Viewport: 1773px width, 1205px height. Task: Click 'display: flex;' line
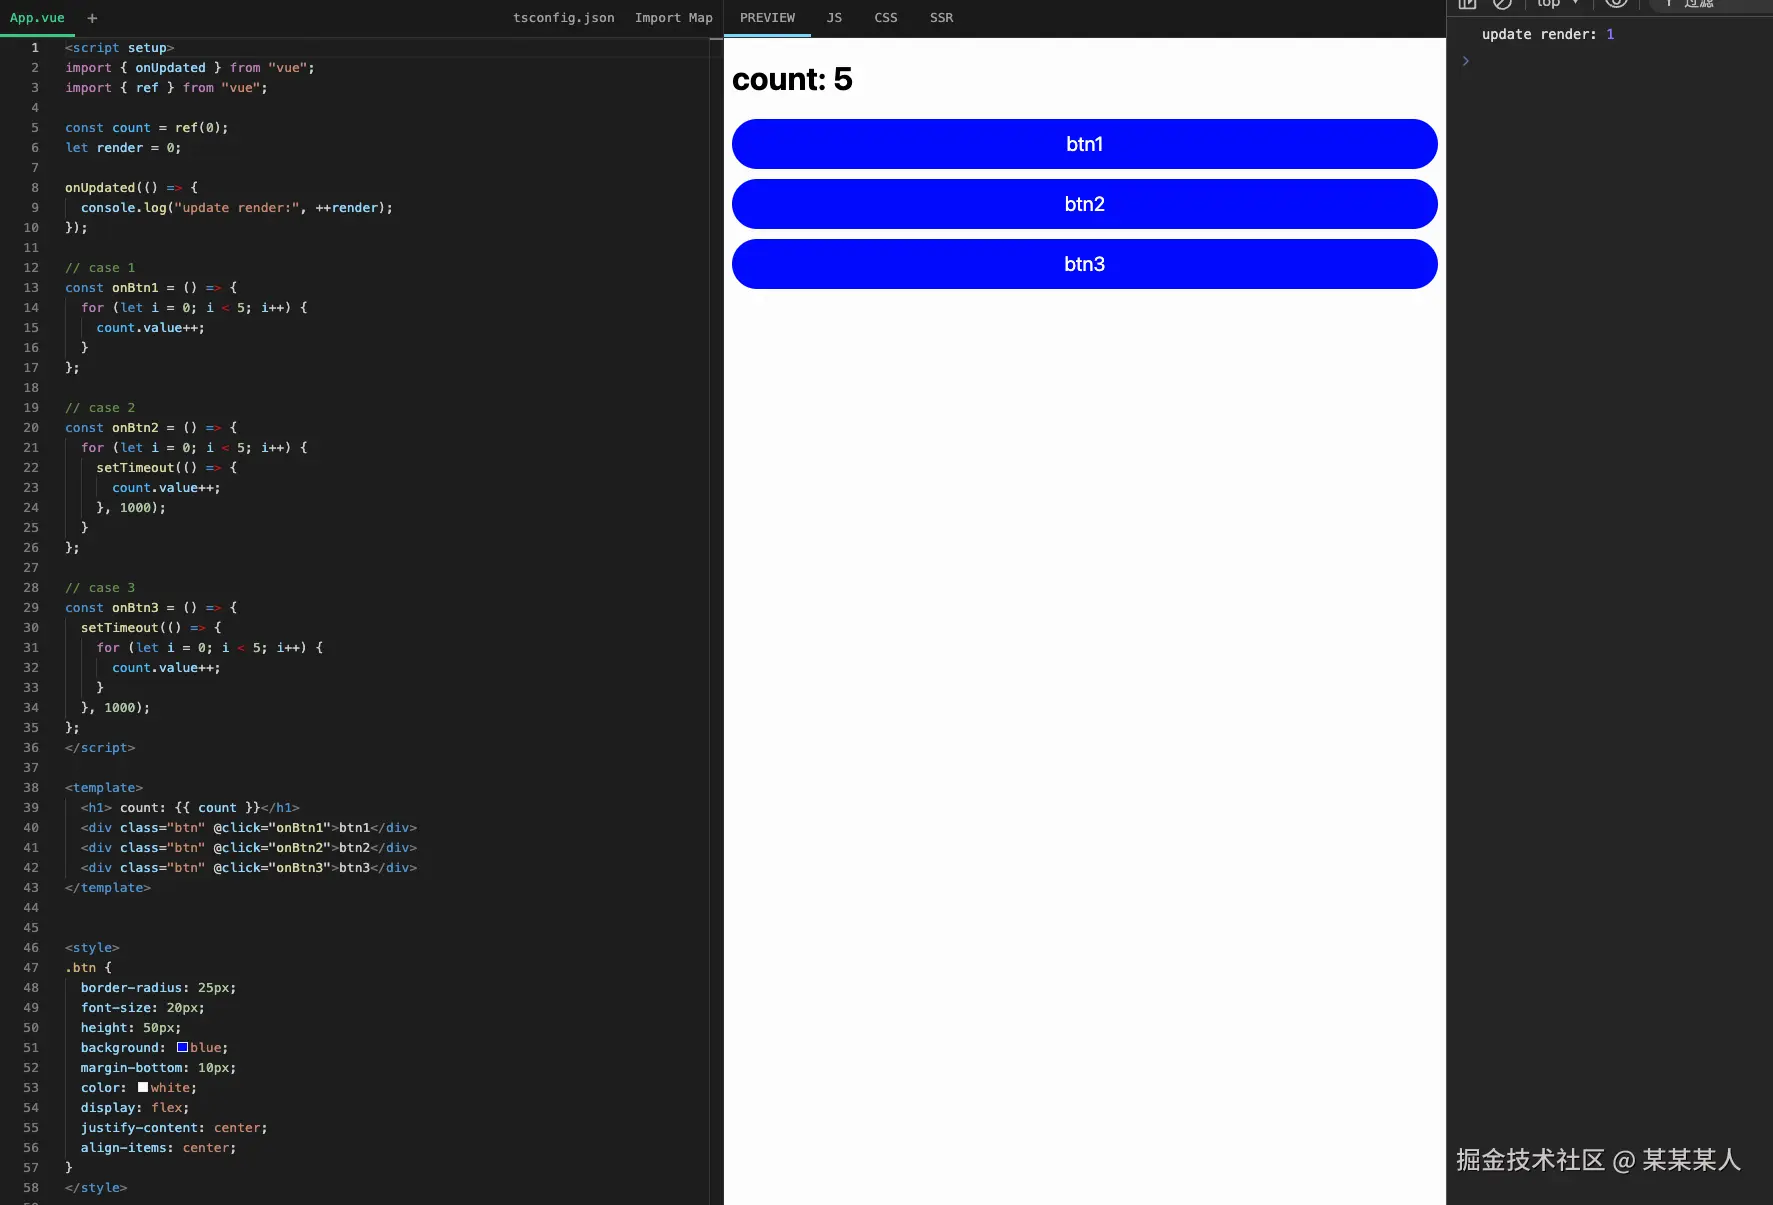pos(135,1107)
